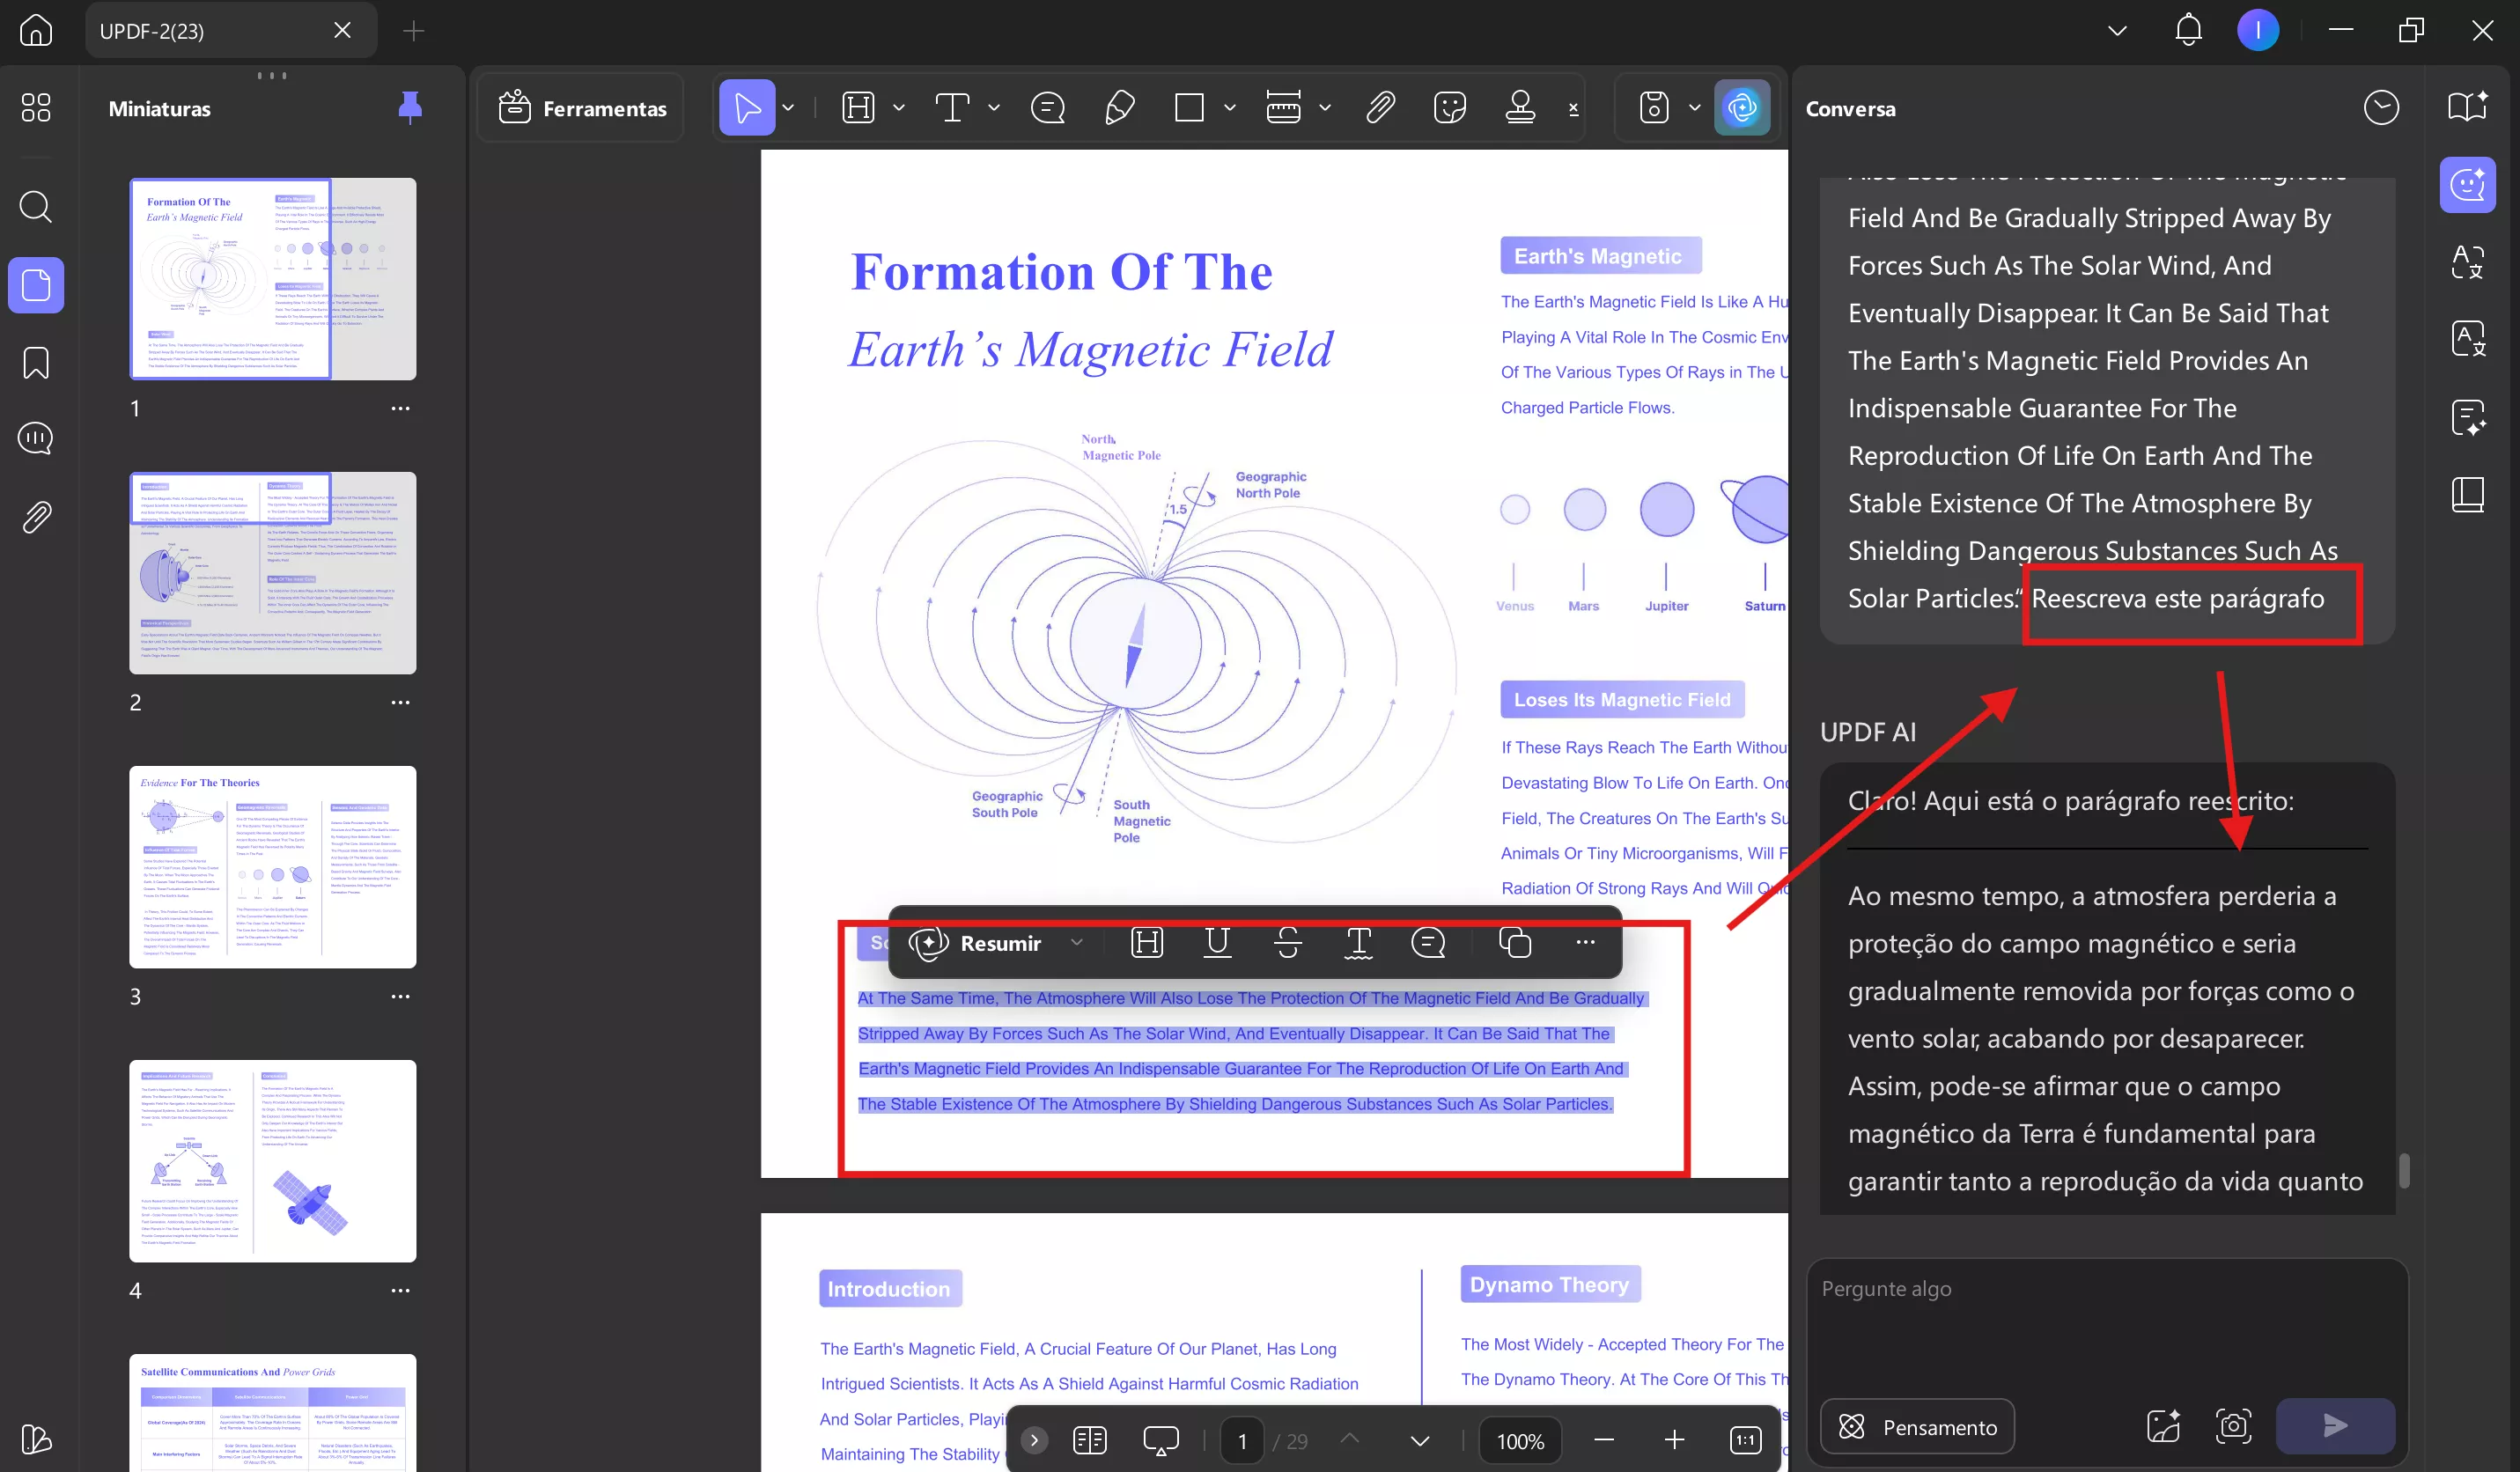The height and width of the screenshot is (1472, 2520).
Task: Click the screenshot capture icon in chat
Action: pos(2233,1426)
